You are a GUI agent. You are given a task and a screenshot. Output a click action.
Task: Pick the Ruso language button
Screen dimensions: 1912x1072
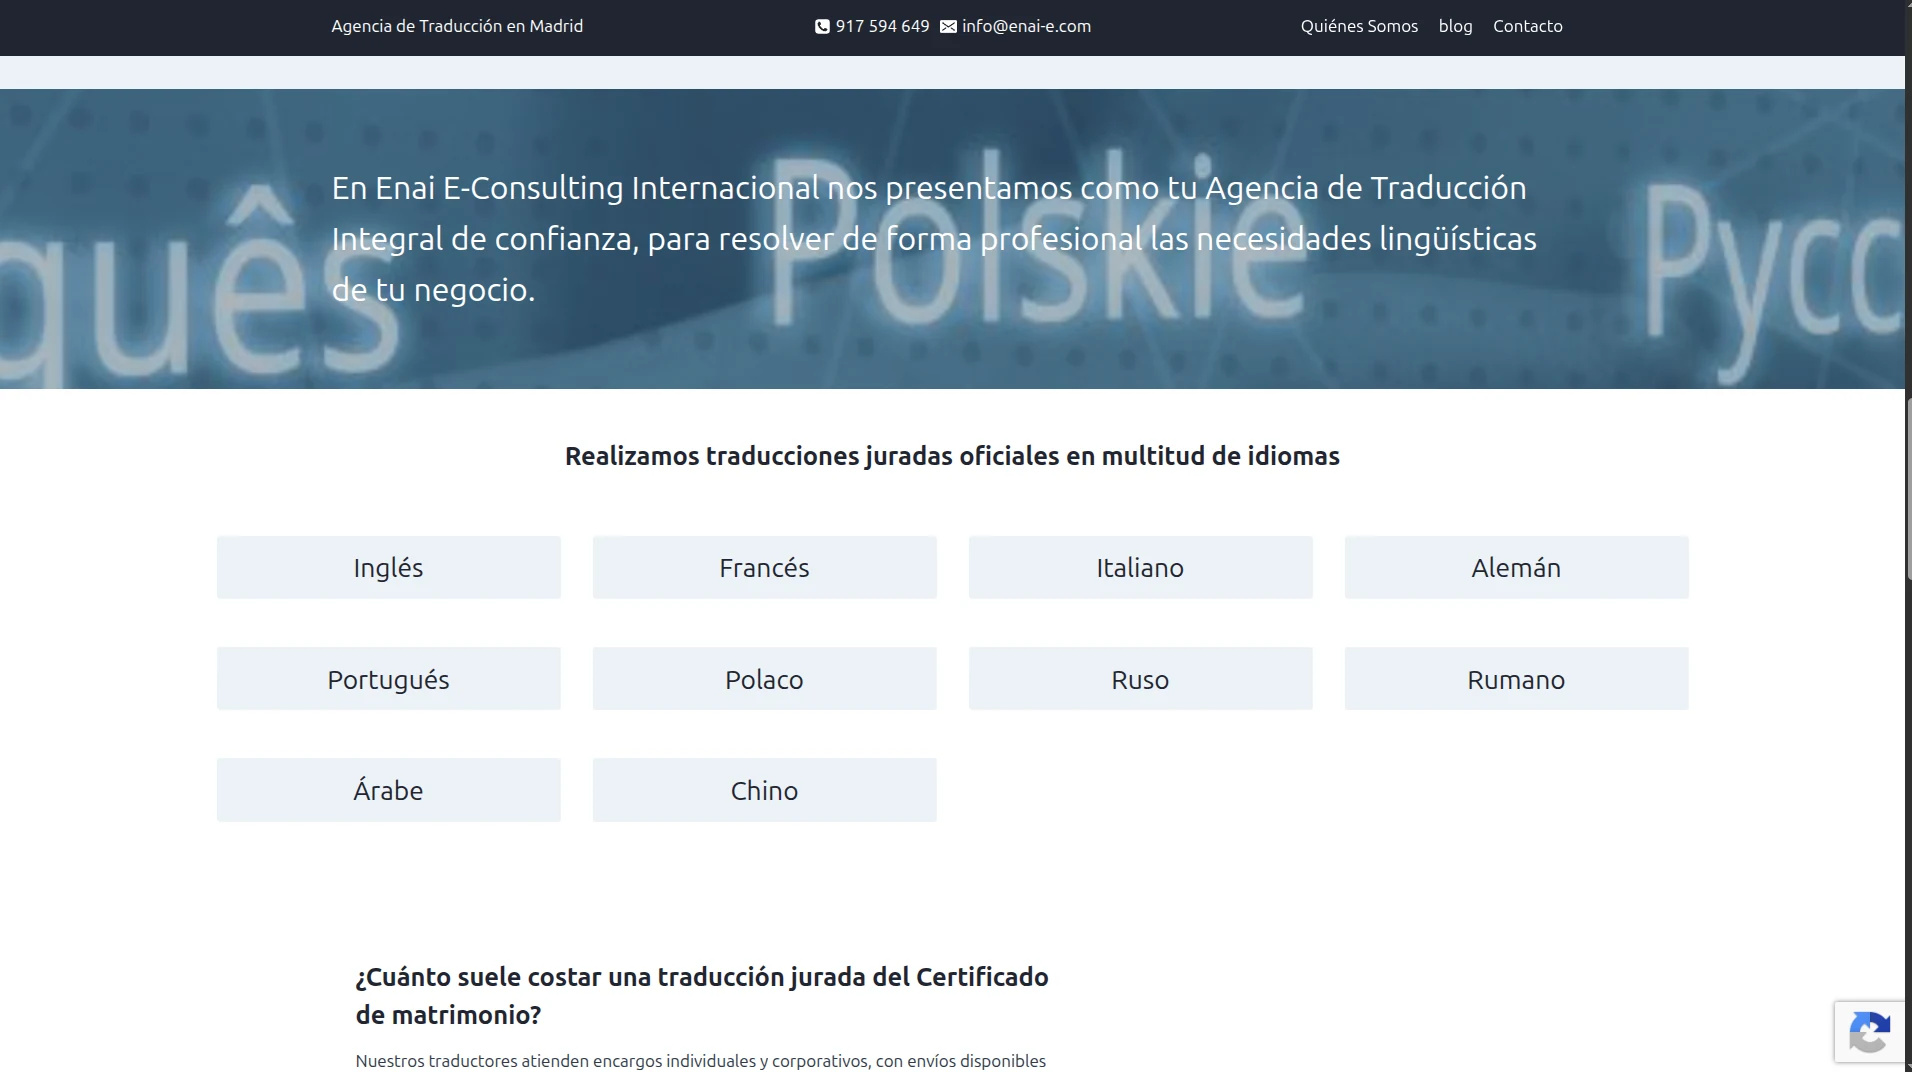[x=1141, y=679]
